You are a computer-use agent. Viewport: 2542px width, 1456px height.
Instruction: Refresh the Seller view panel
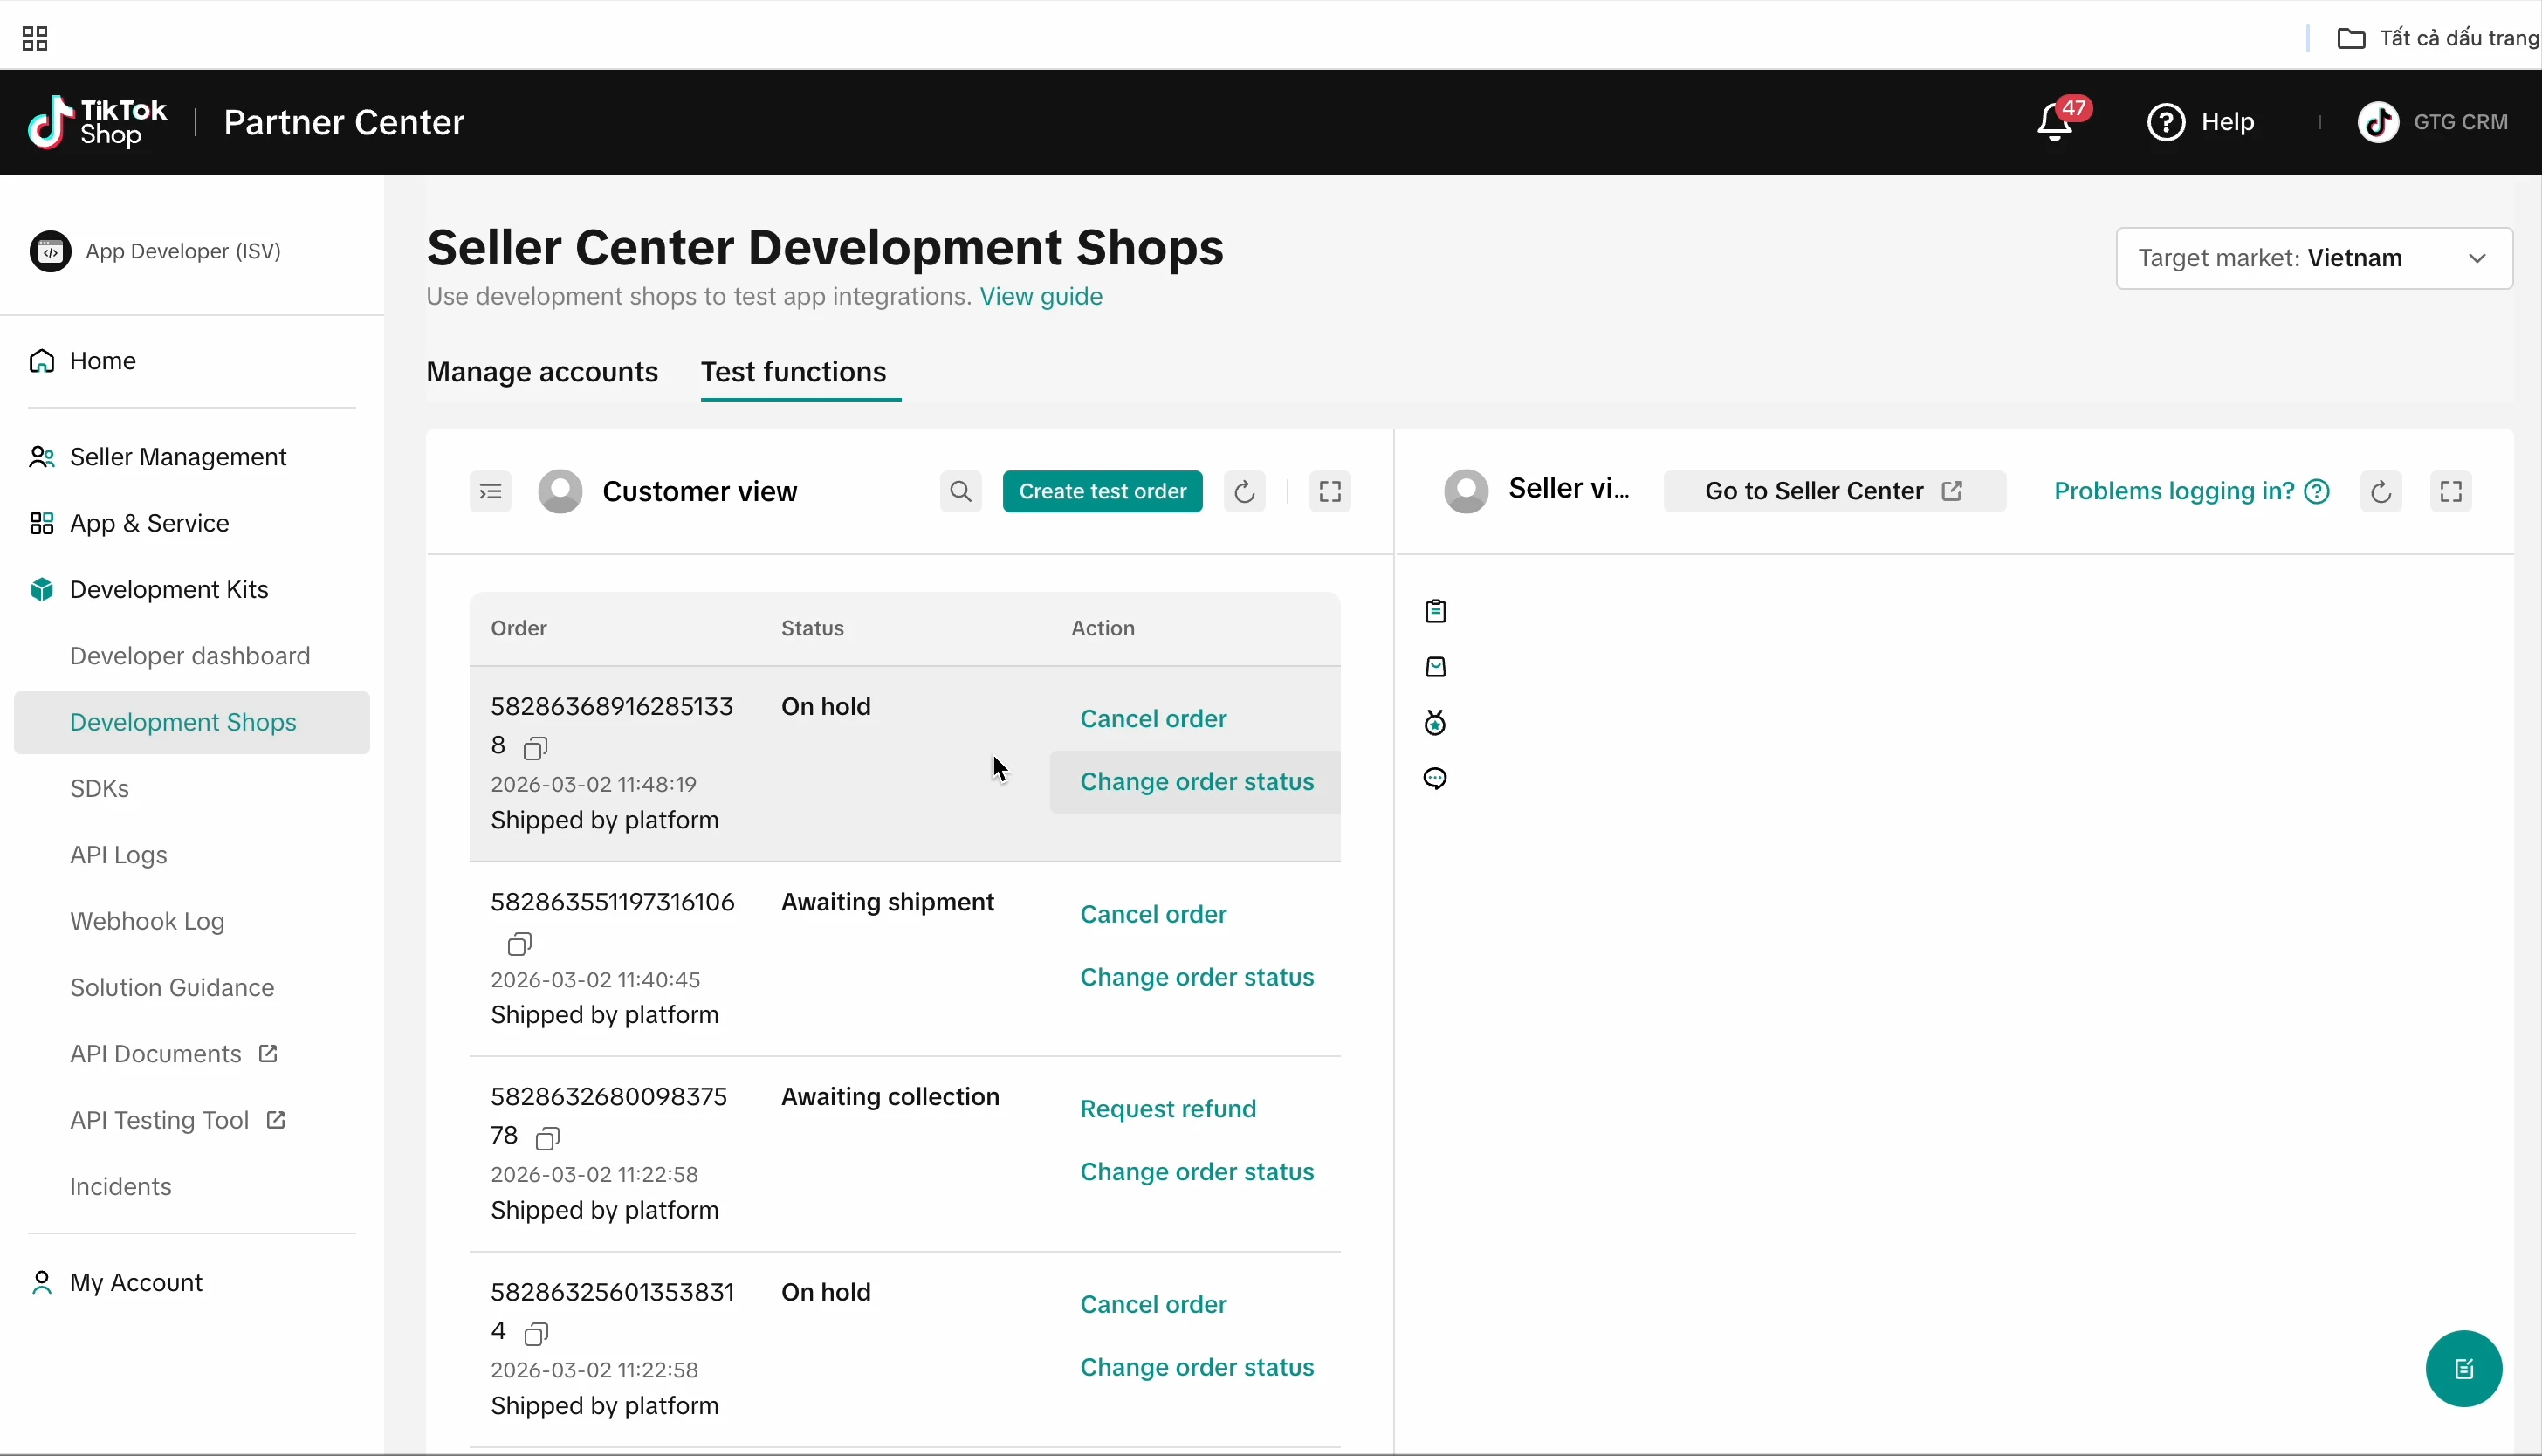[2380, 491]
